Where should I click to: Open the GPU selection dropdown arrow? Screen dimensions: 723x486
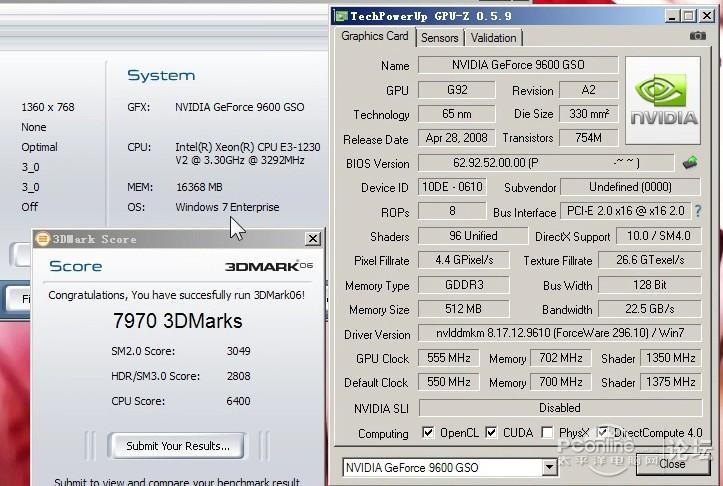549,468
